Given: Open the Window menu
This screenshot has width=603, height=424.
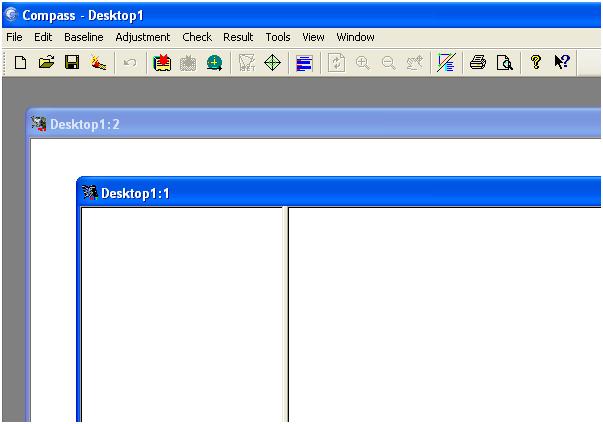Looking at the screenshot, I should [355, 37].
